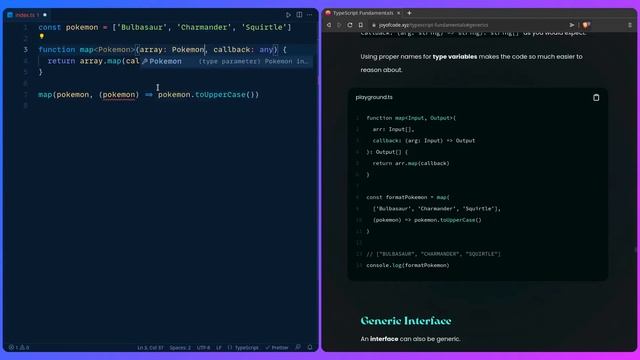
Task: Click the 'any' type annotation in editor
Action: (x=266, y=50)
